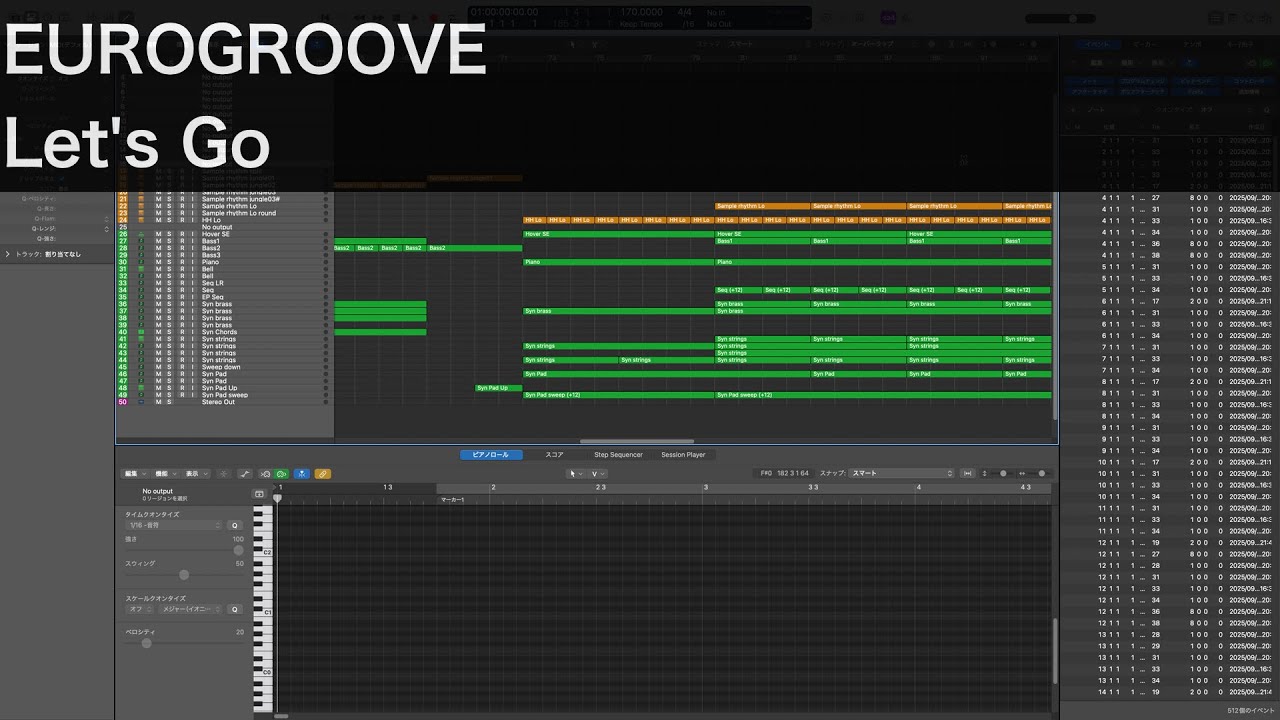This screenshot has height=720, width=1280.
Task: Click the piano roll vertical scrollbar
Action: 1055,650
